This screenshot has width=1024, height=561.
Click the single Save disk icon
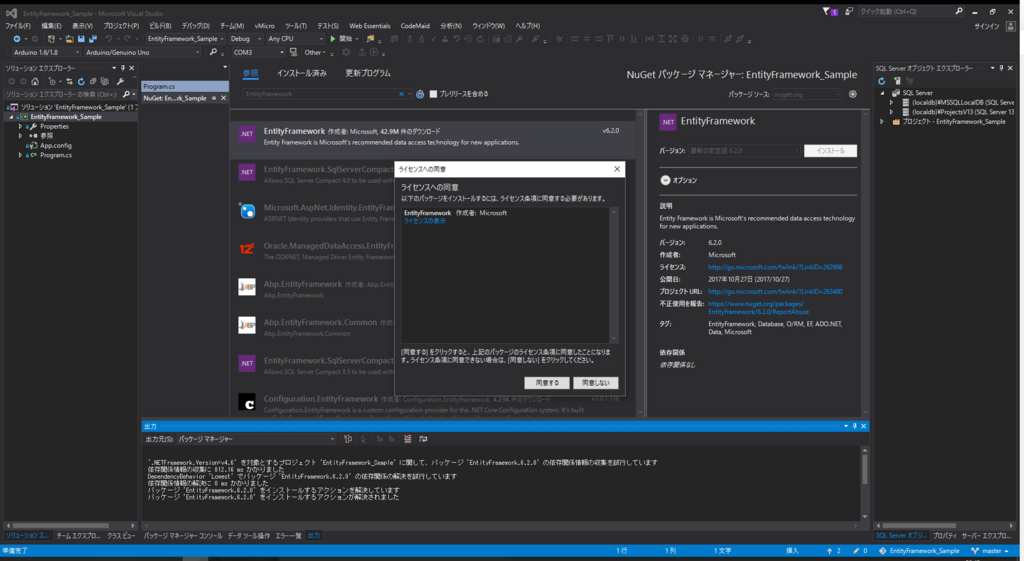81,39
